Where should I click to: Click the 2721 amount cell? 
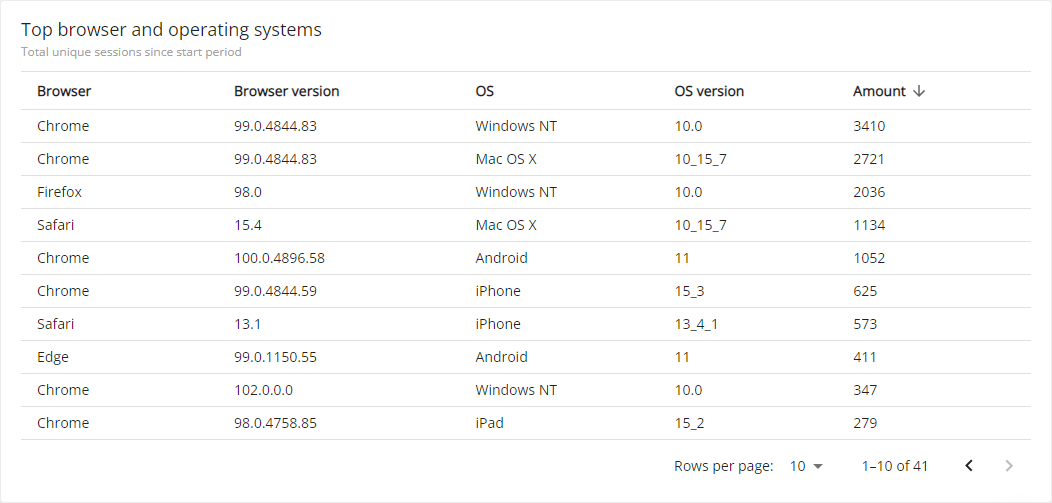[869, 159]
